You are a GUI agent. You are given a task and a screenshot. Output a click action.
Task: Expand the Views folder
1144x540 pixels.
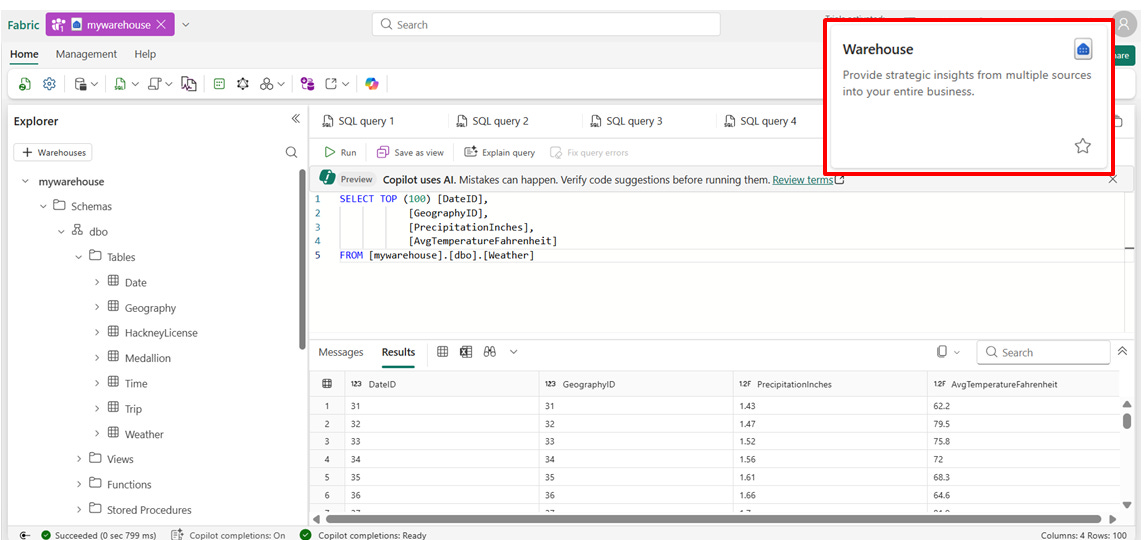click(79, 459)
